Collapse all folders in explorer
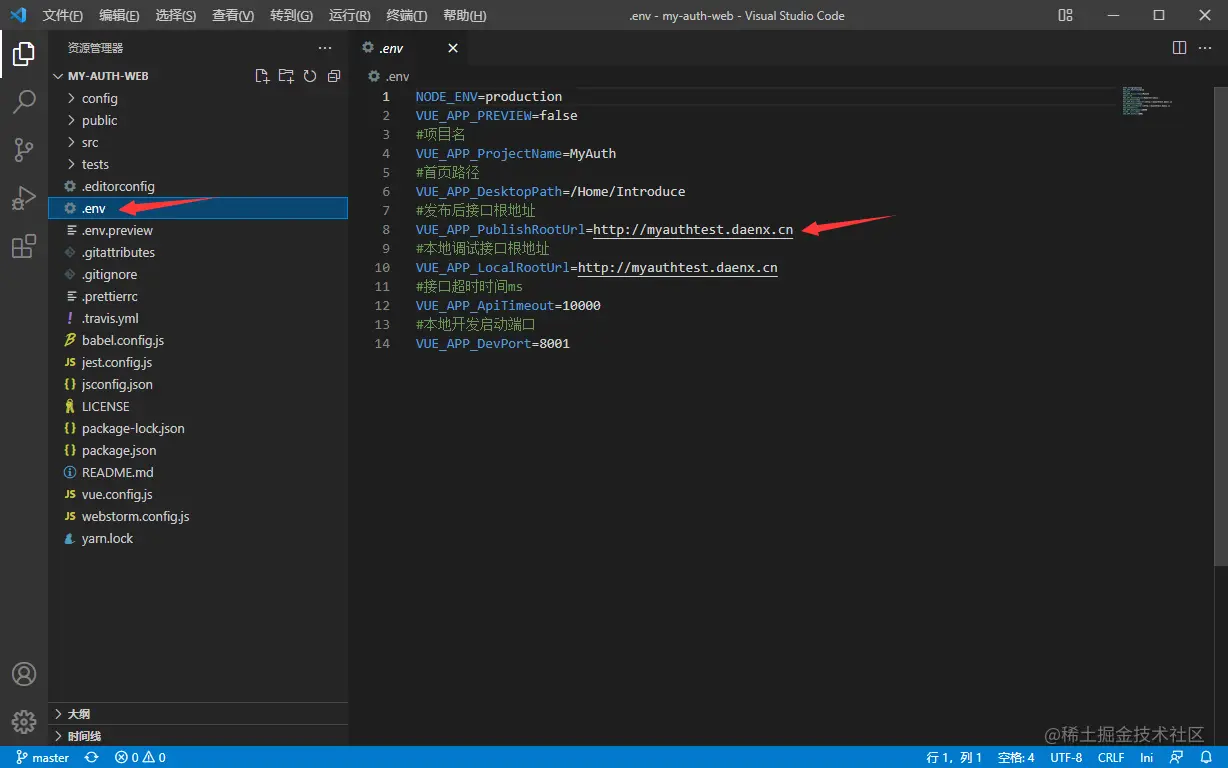This screenshot has height=768, width=1228. pos(334,76)
